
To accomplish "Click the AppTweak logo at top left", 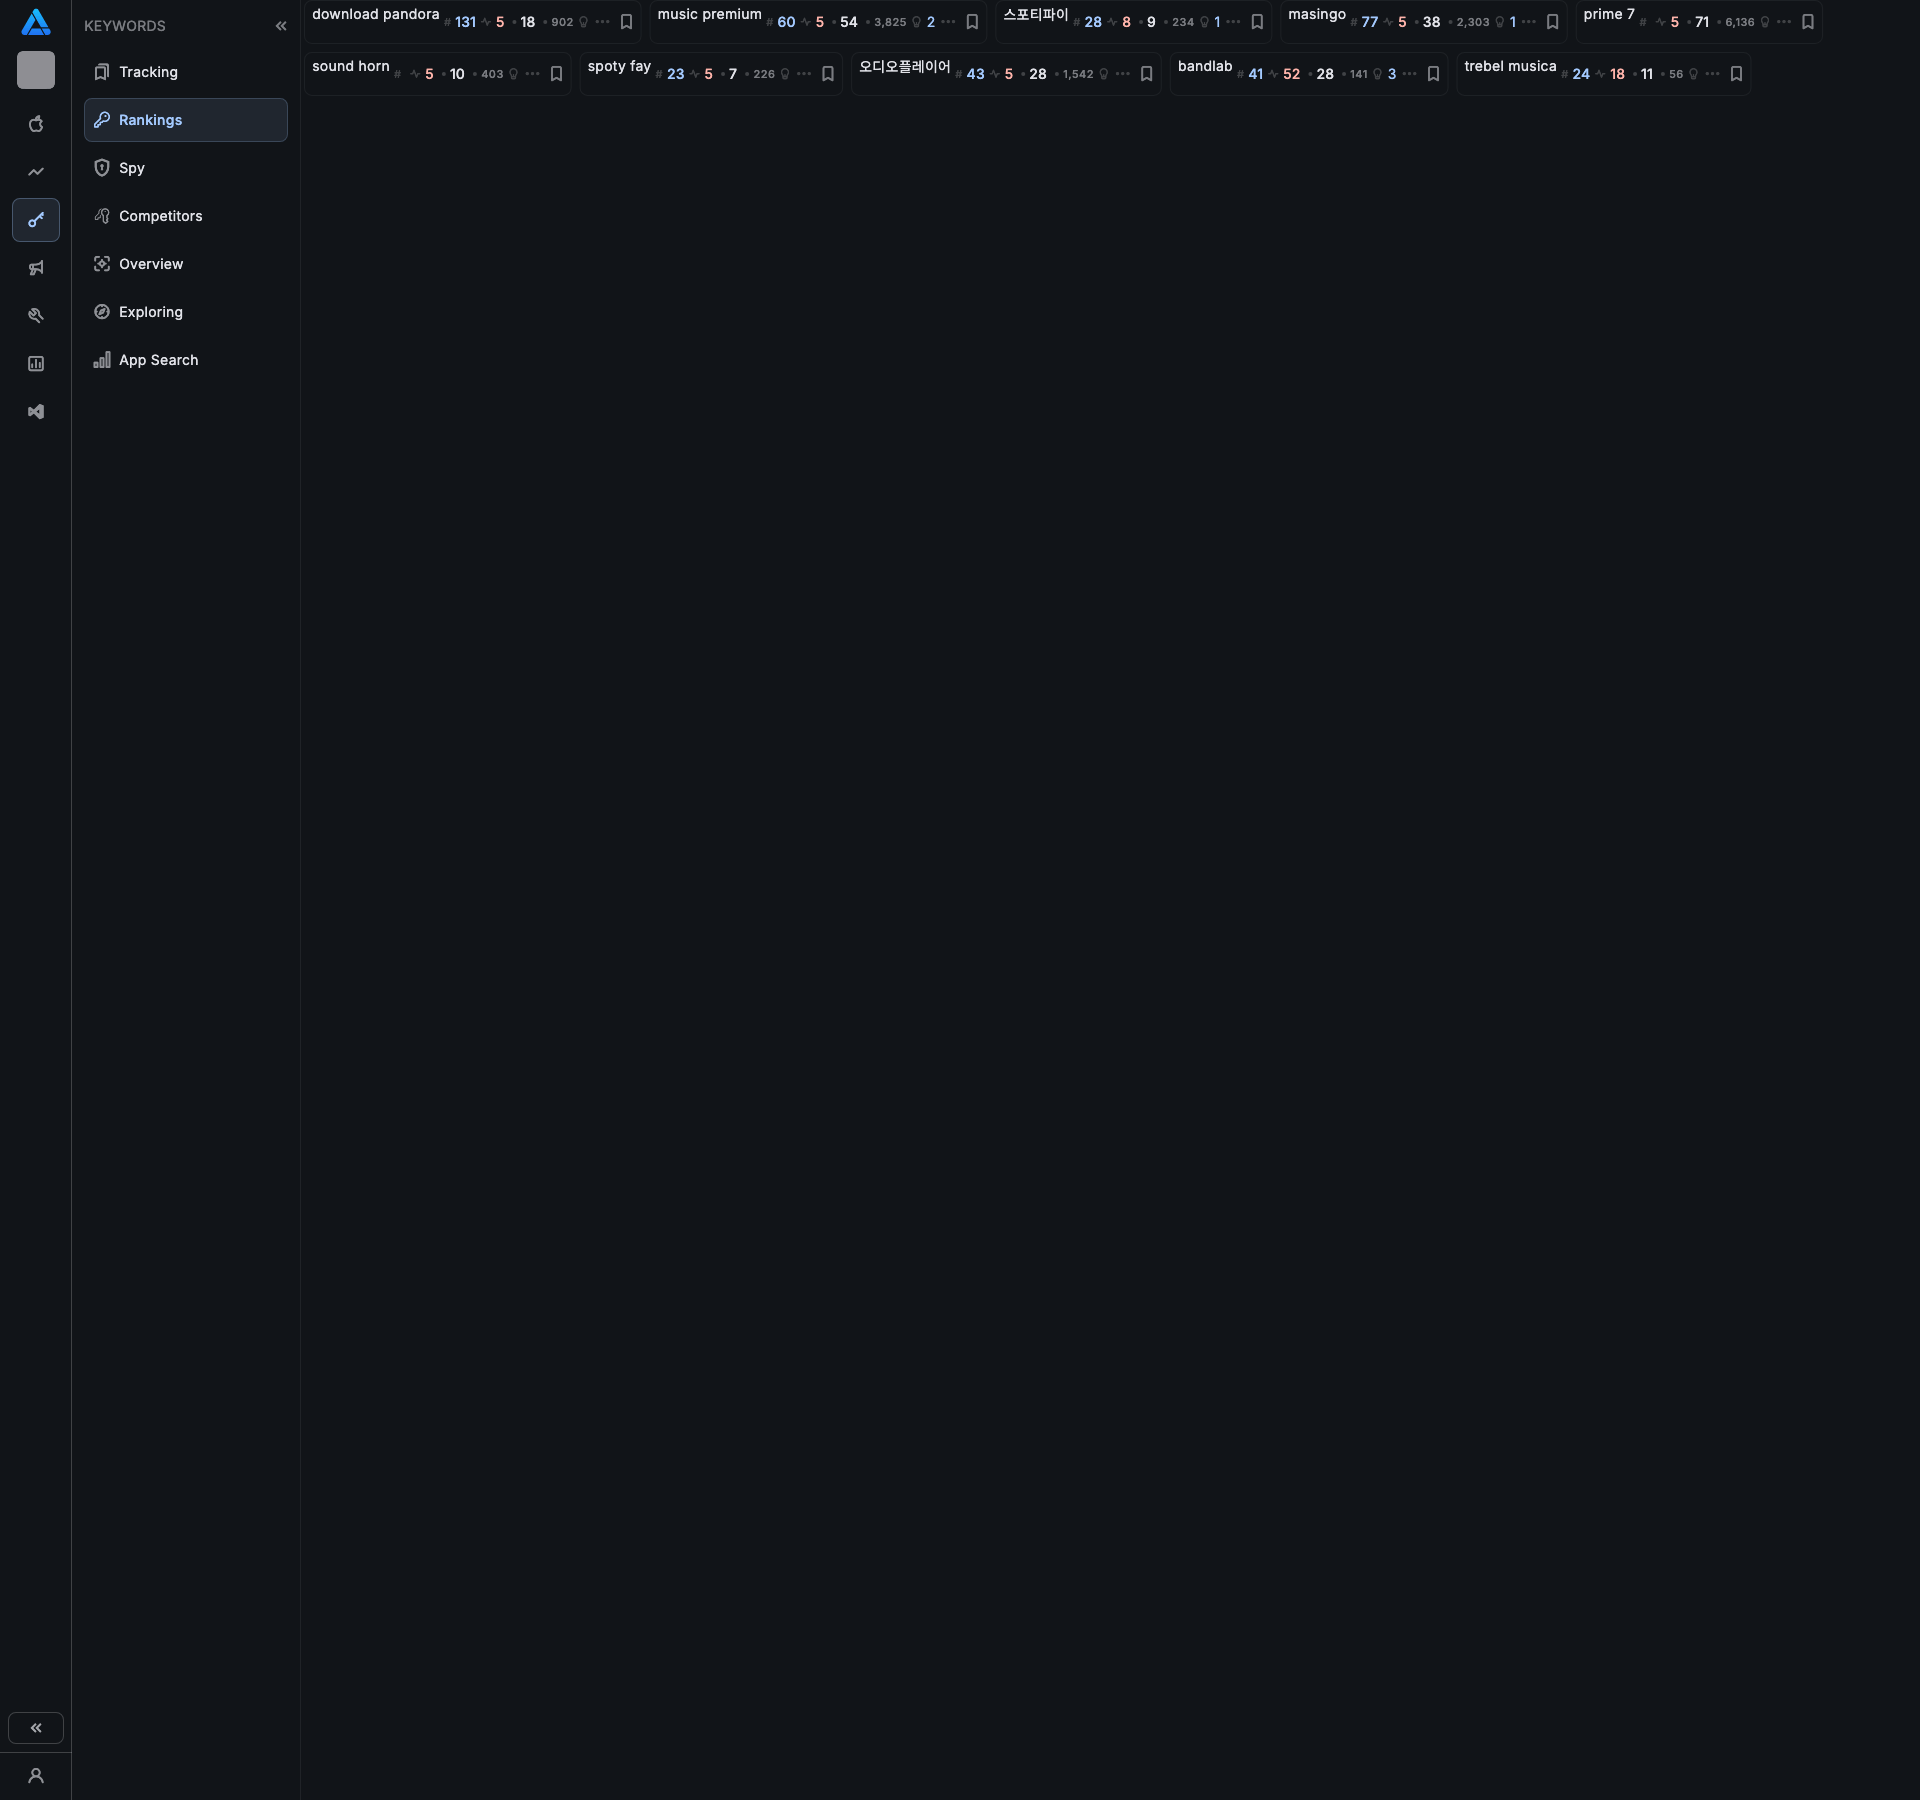I will tap(36, 22).
